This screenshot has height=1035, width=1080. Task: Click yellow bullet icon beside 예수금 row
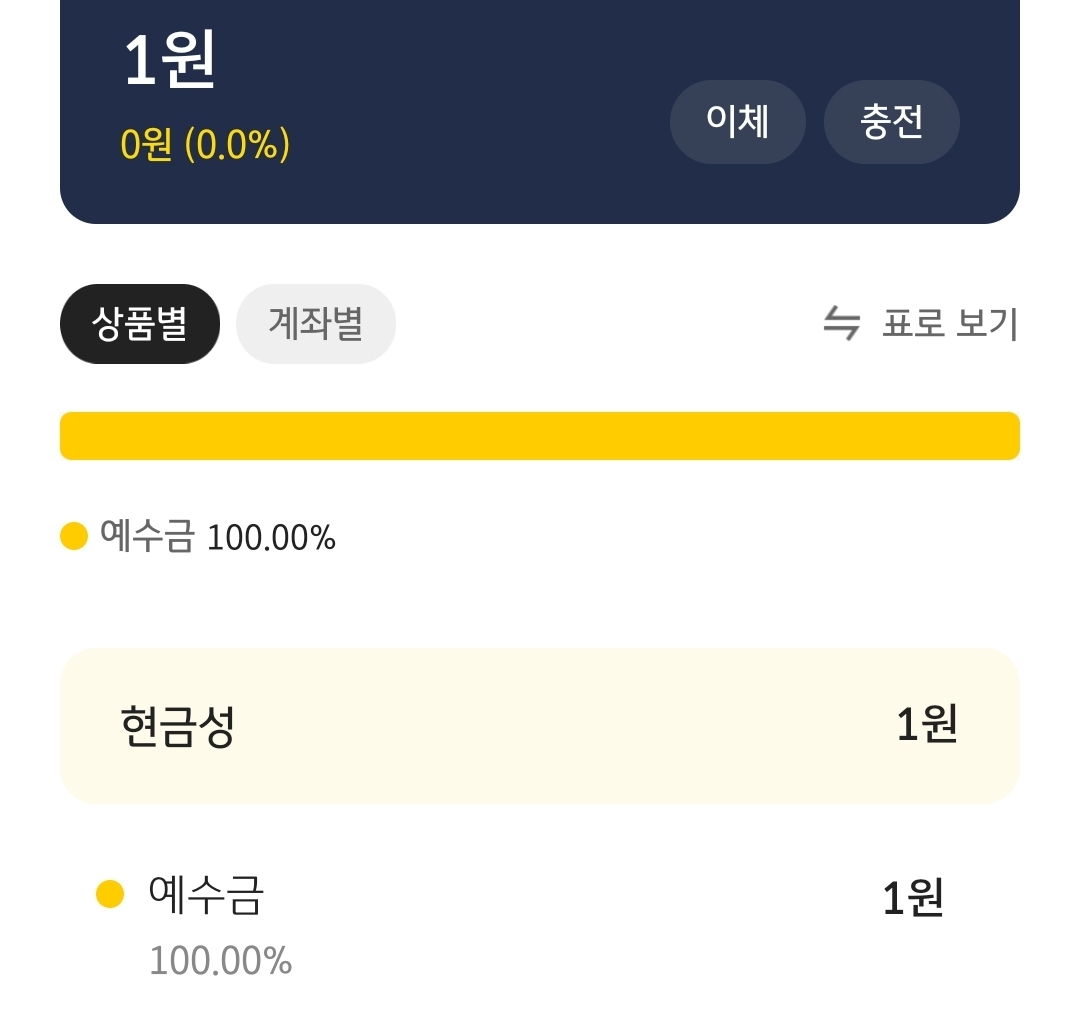(x=110, y=894)
